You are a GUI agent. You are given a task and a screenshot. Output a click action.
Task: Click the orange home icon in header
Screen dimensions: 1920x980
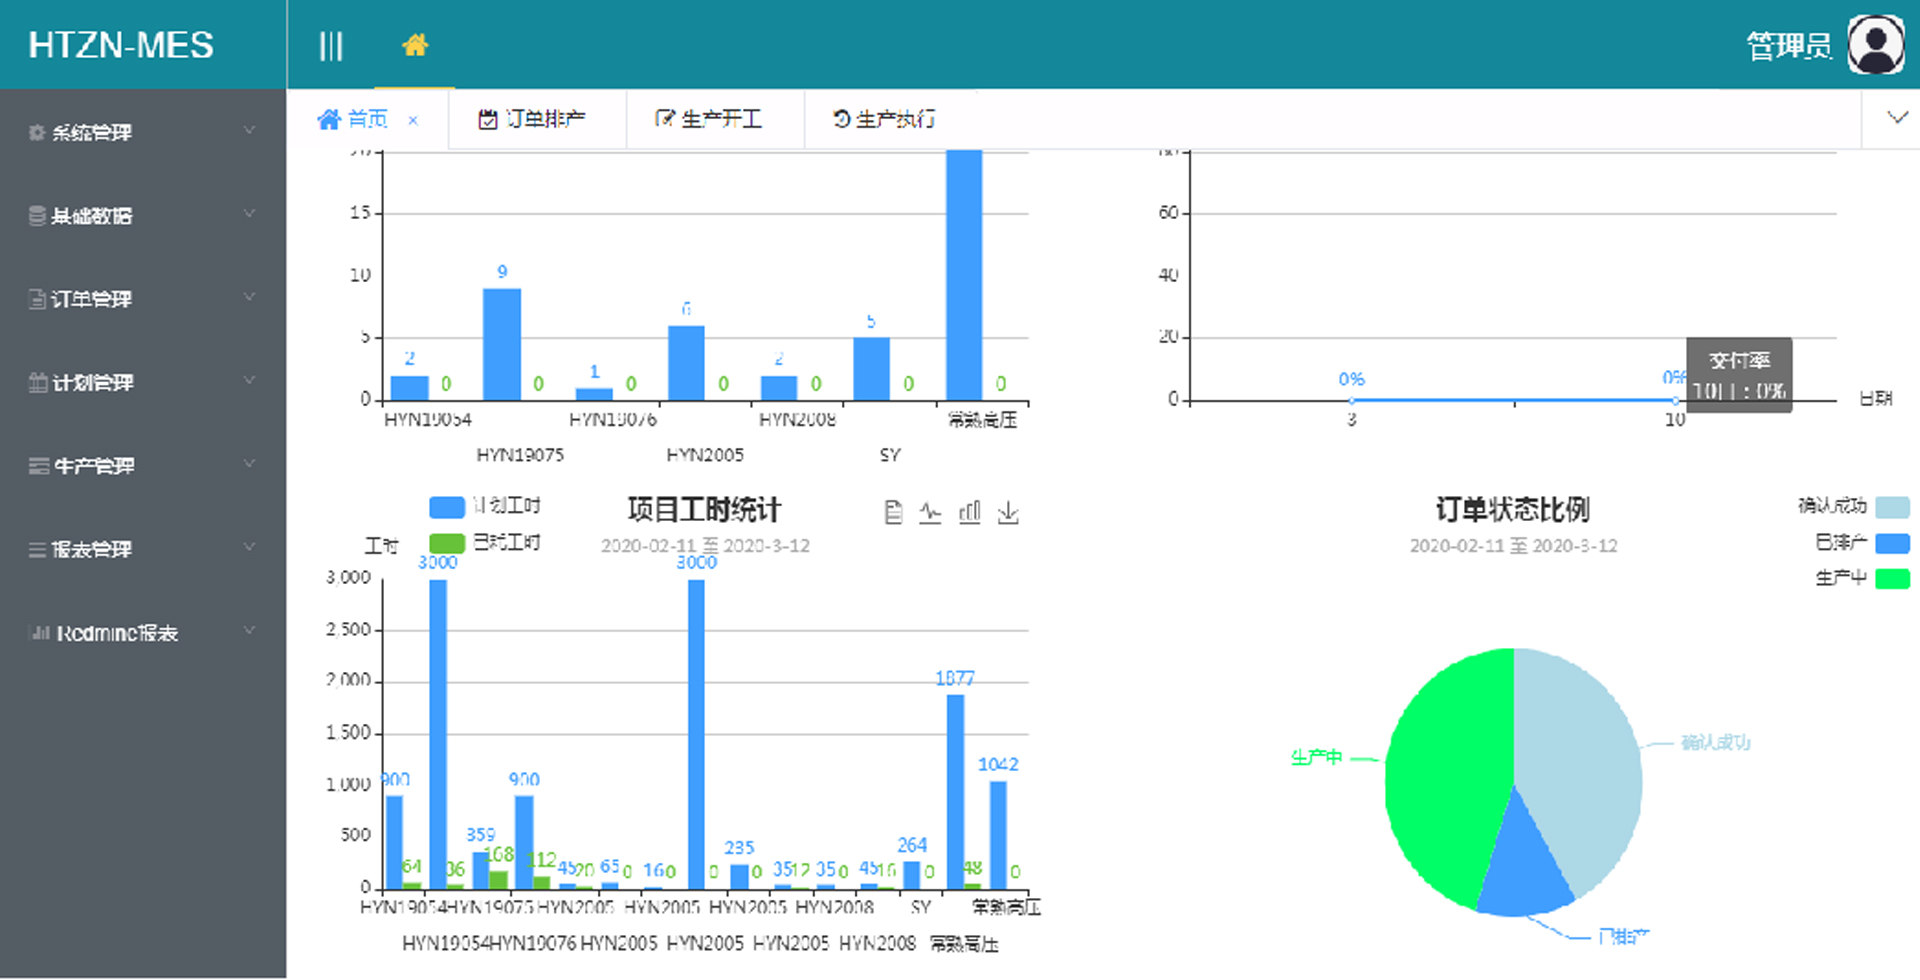[415, 45]
